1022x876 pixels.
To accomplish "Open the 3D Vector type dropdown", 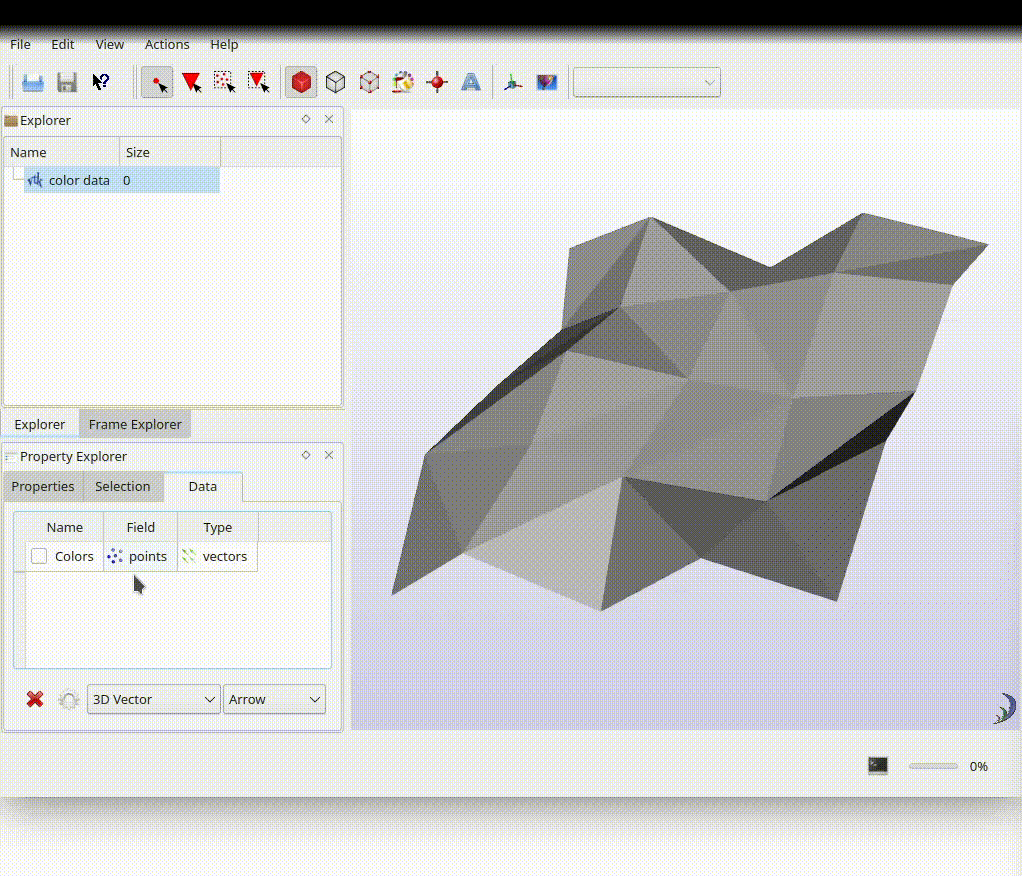I will [152, 699].
